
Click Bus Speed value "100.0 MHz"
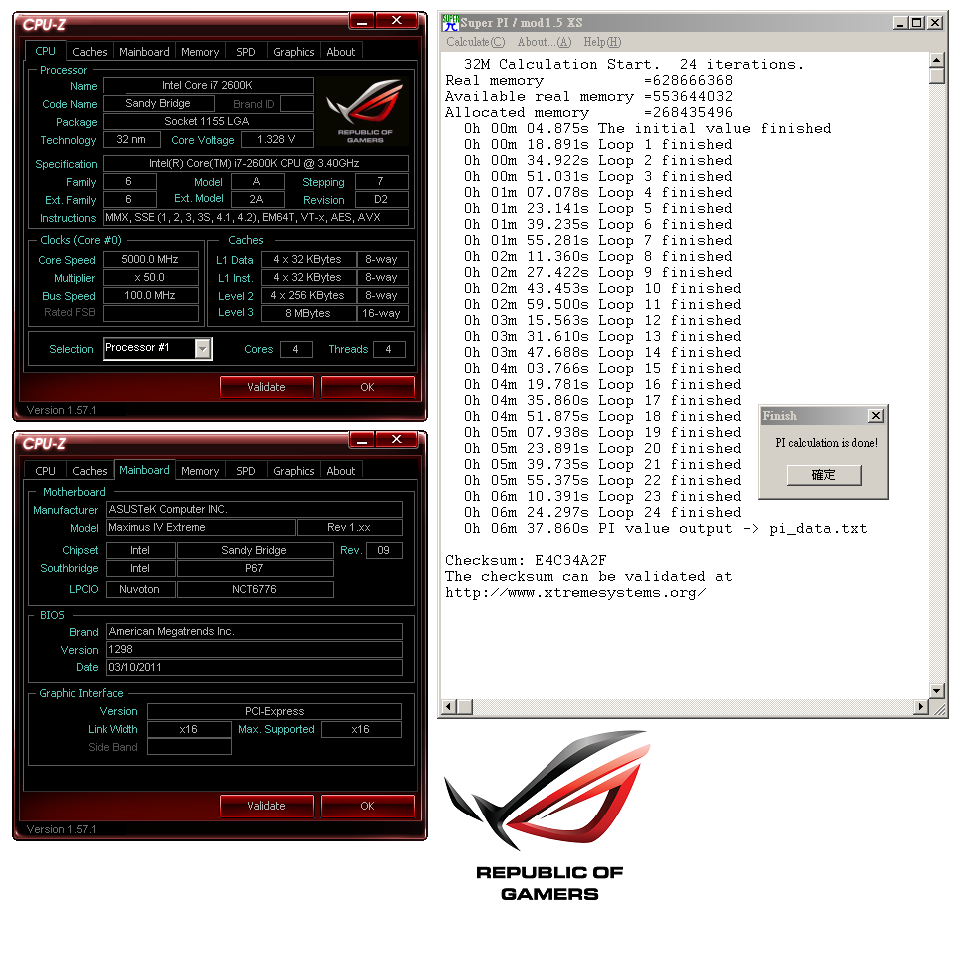point(150,295)
